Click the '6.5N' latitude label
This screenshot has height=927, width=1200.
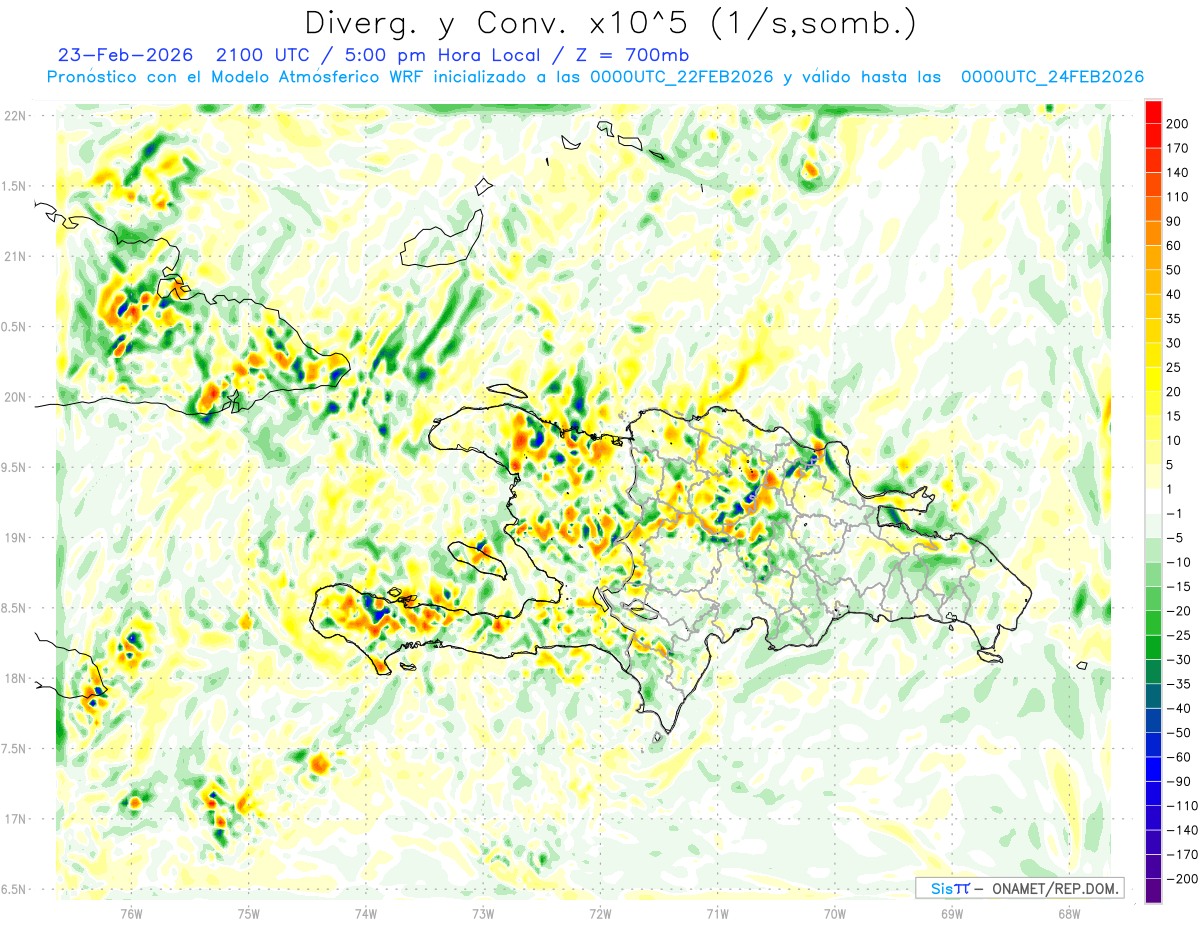(15, 889)
